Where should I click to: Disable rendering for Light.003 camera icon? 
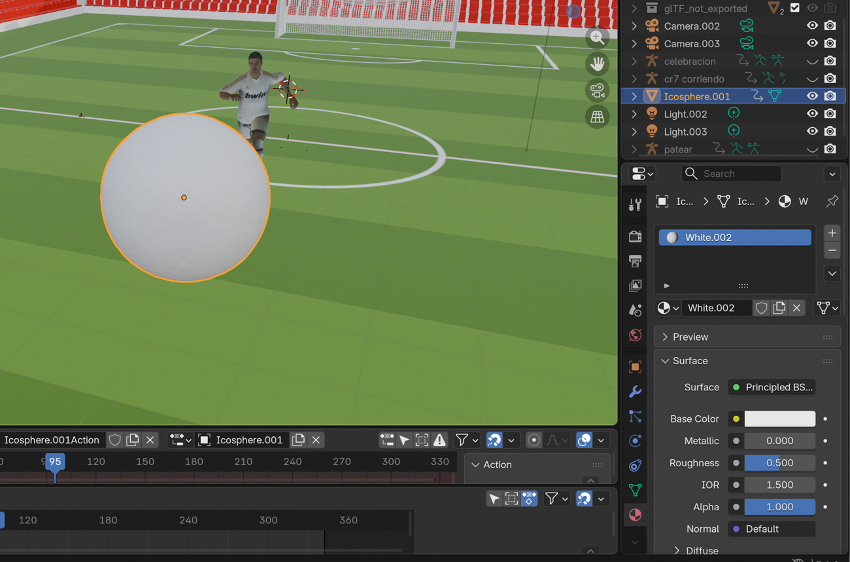(x=830, y=131)
